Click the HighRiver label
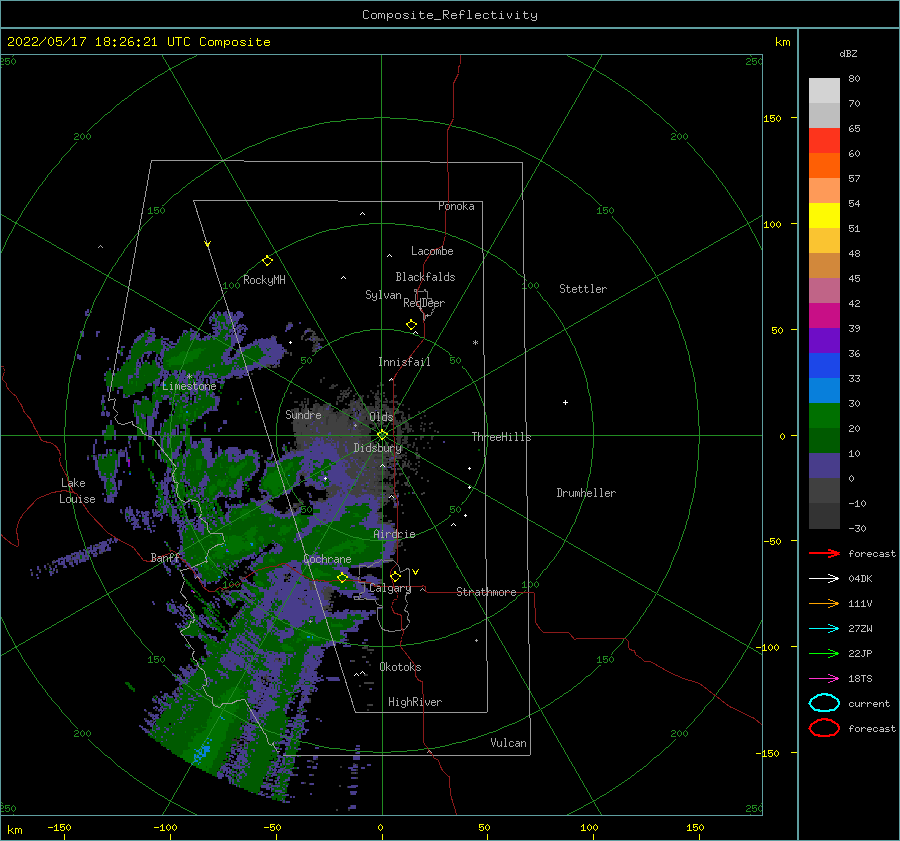Viewport: 900px width, 841px height. [415, 702]
